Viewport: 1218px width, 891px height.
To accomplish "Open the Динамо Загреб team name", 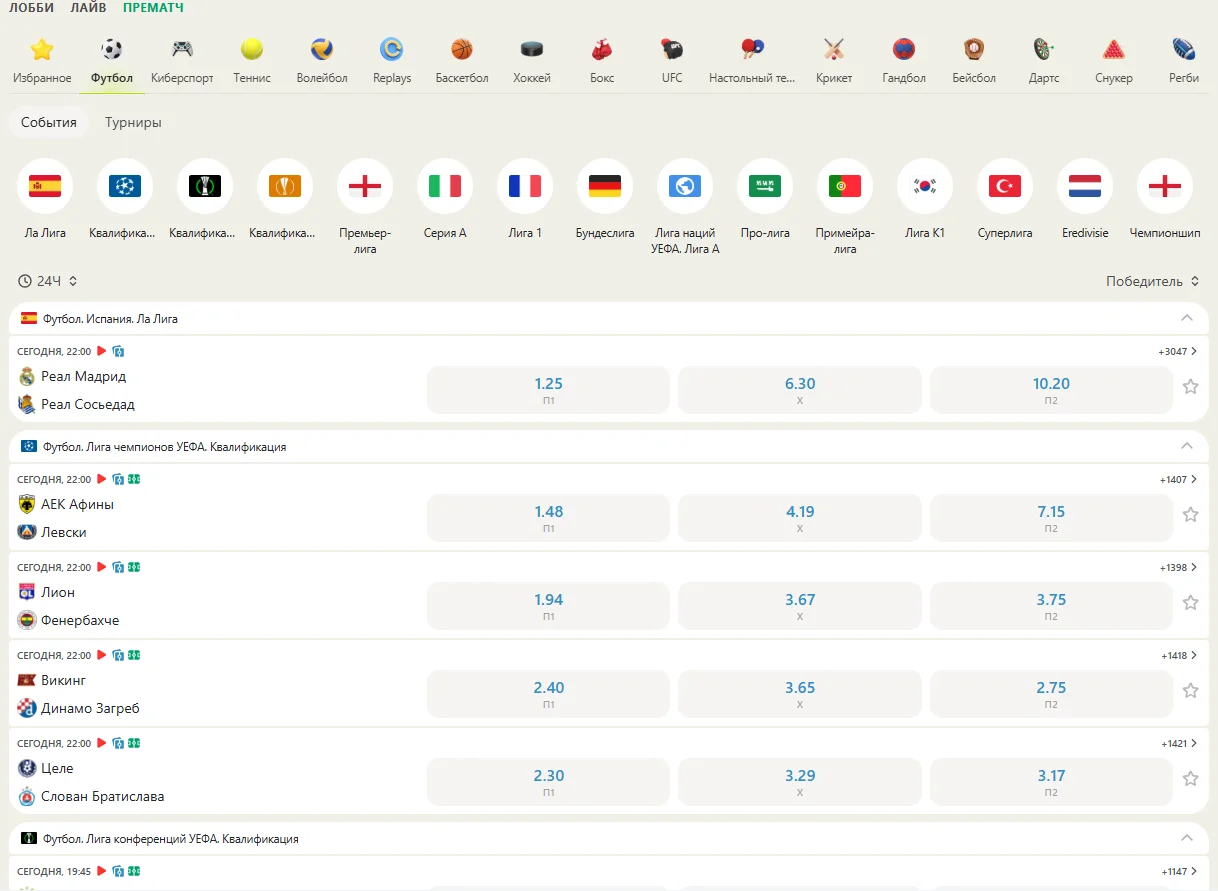I will [x=90, y=708].
